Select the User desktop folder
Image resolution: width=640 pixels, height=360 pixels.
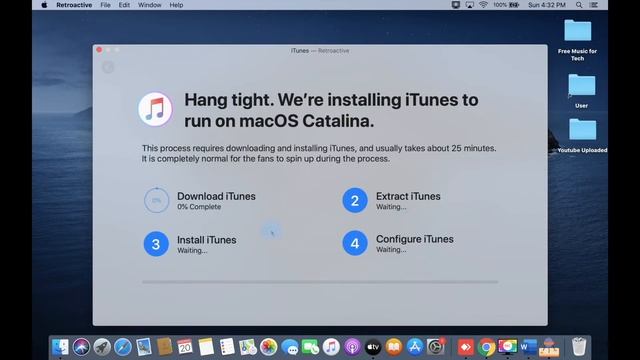[582, 91]
